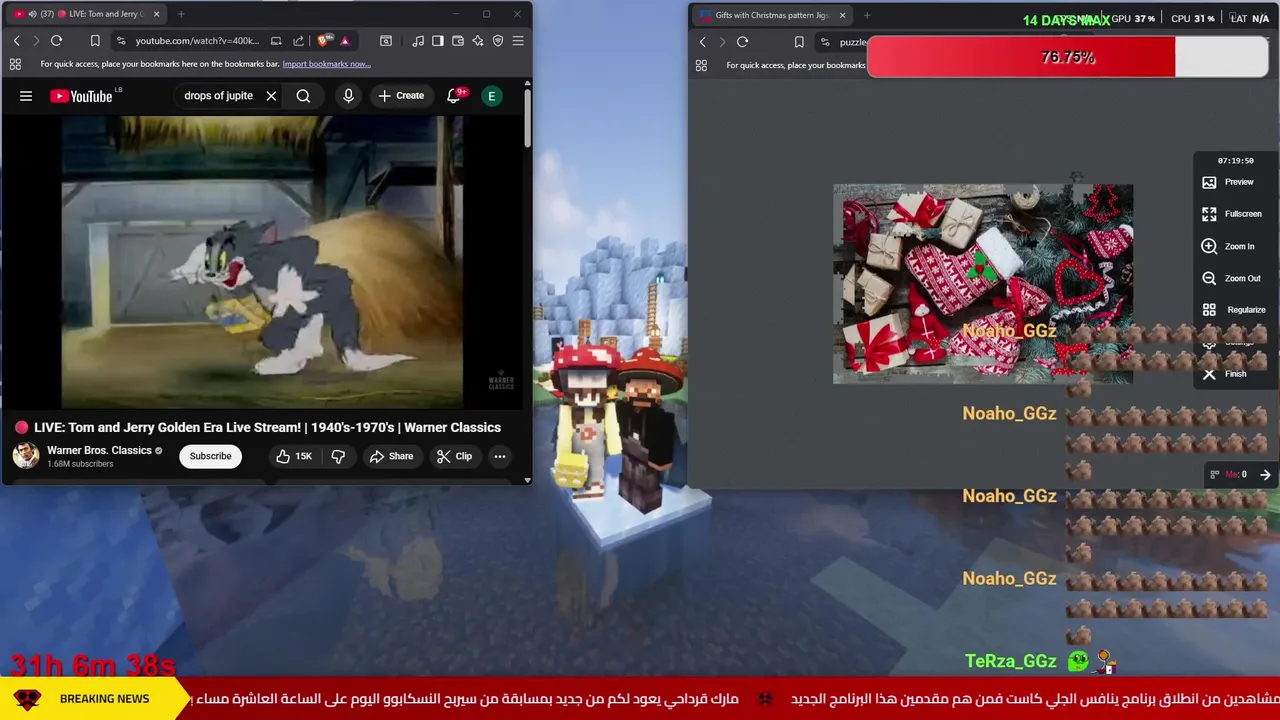Click Preview in the puzzle menu
This screenshot has height=720, width=1280.
(x=1227, y=182)
